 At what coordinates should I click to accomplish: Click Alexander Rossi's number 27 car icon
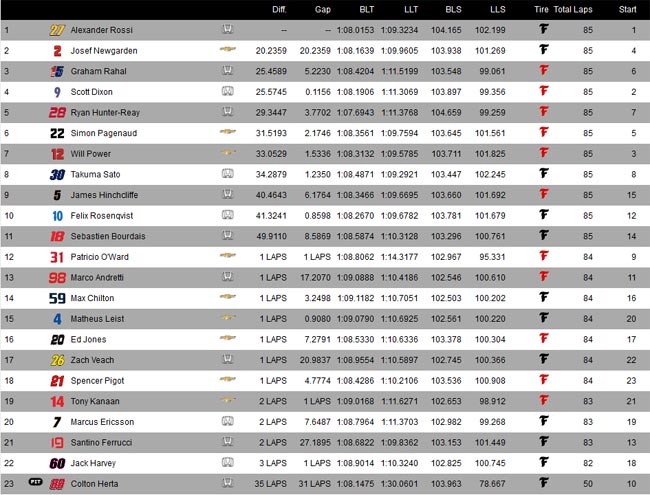click(x=57, y=30)
